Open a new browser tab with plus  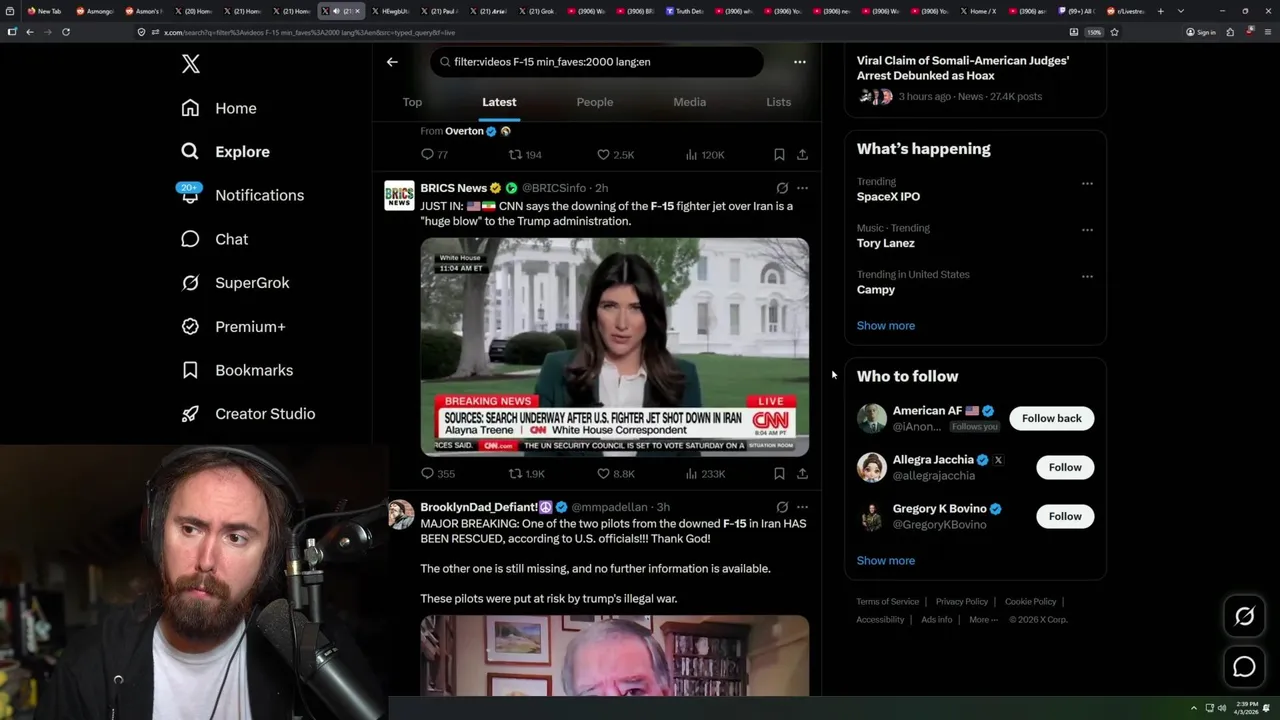(x=1160, y=11)
